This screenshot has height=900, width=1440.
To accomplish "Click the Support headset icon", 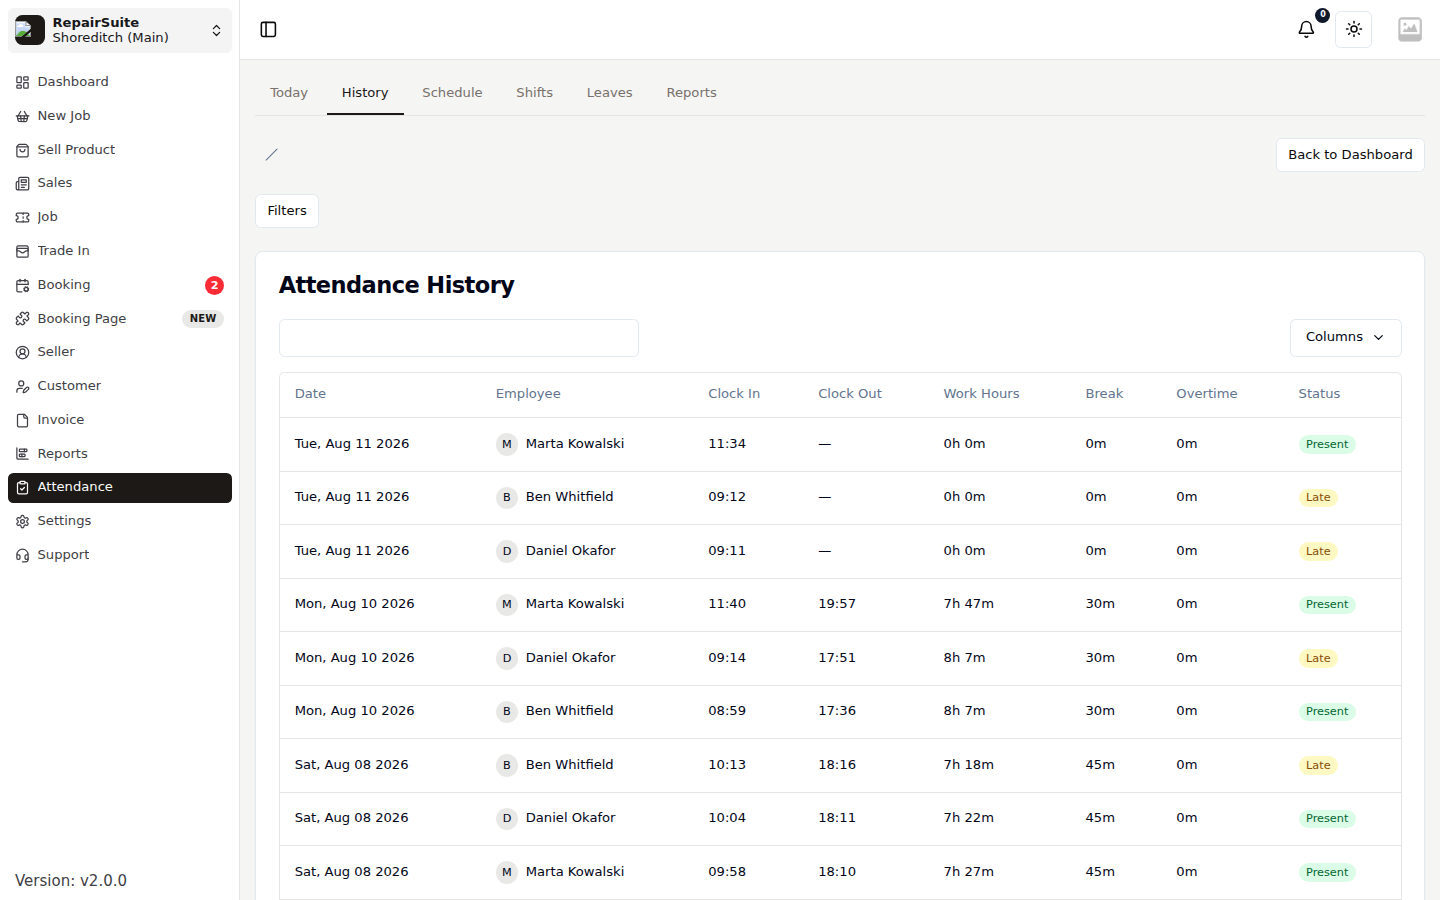I will [22, 555].
